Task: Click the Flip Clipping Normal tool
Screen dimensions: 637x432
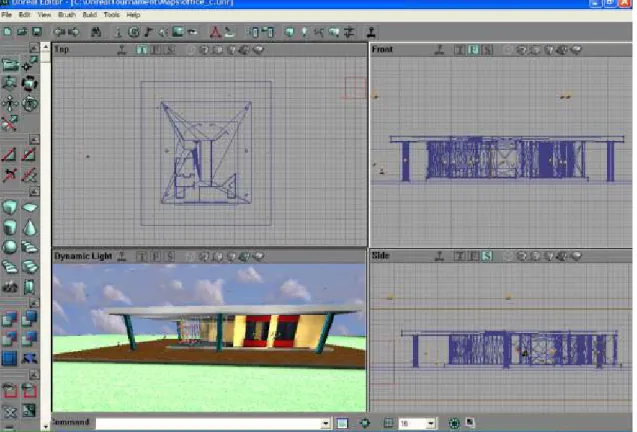Action: click(9, 175)
